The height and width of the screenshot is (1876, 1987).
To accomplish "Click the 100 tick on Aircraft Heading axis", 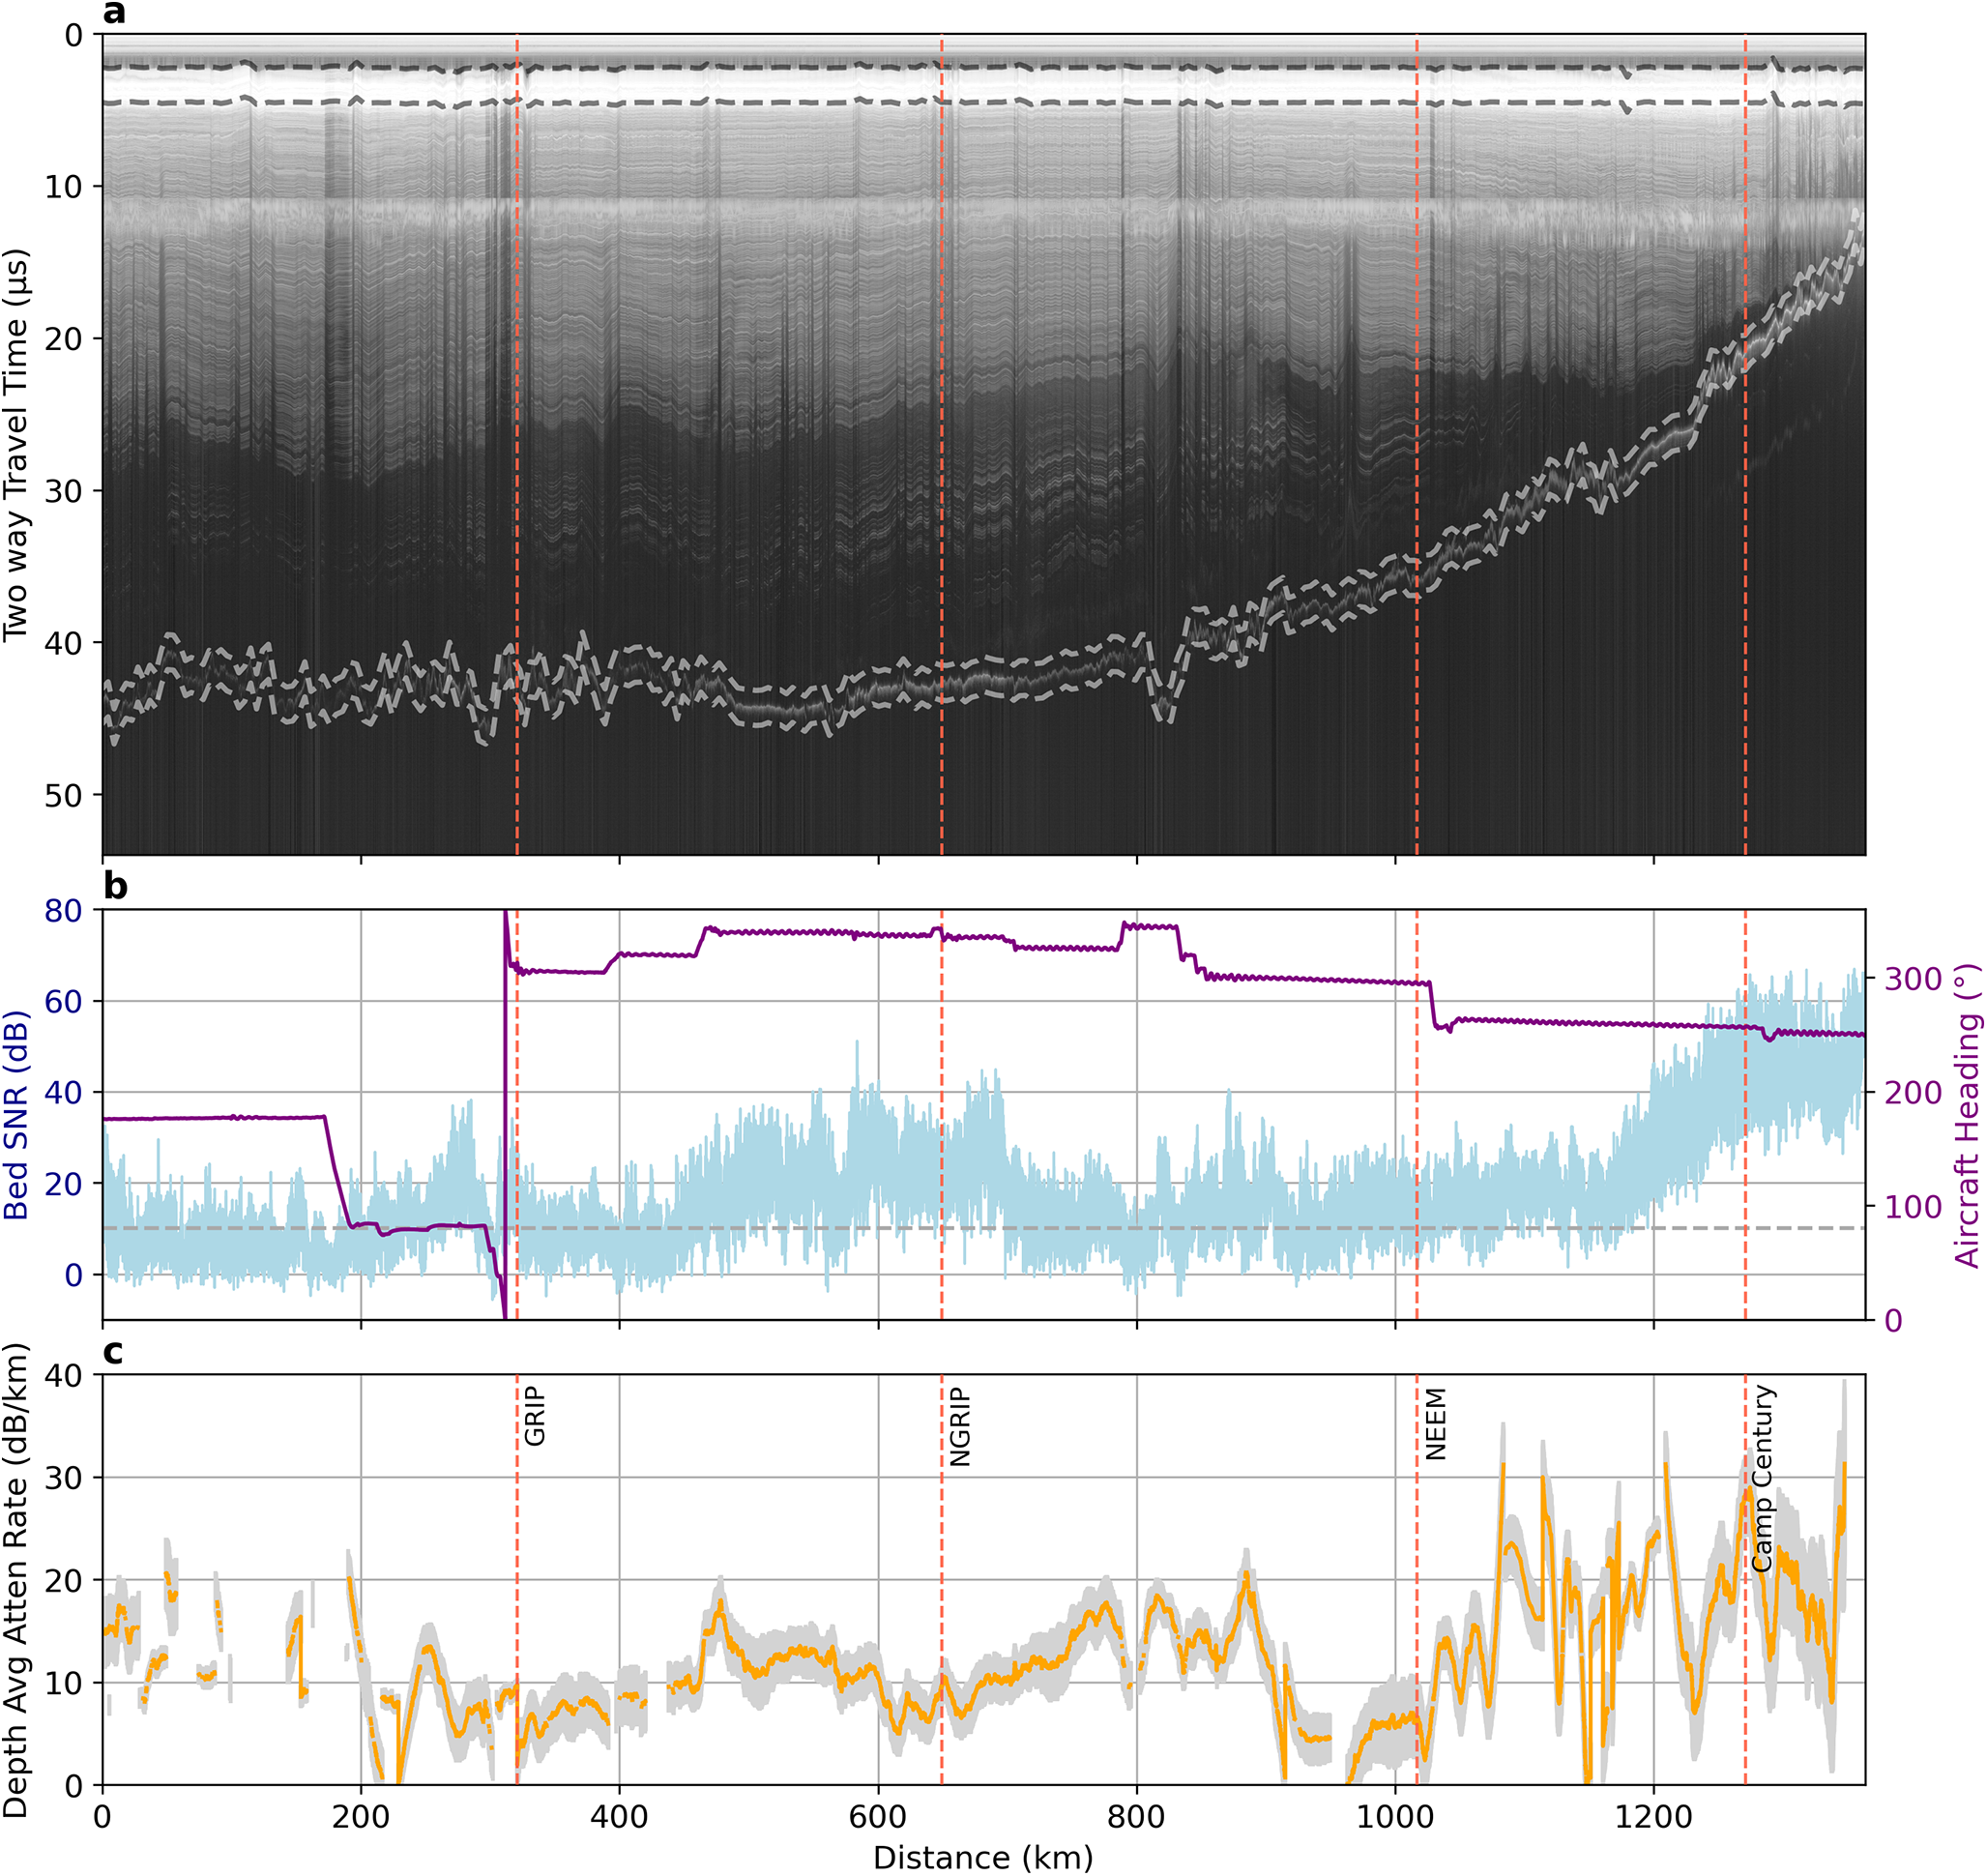I will [1914, 1207].
